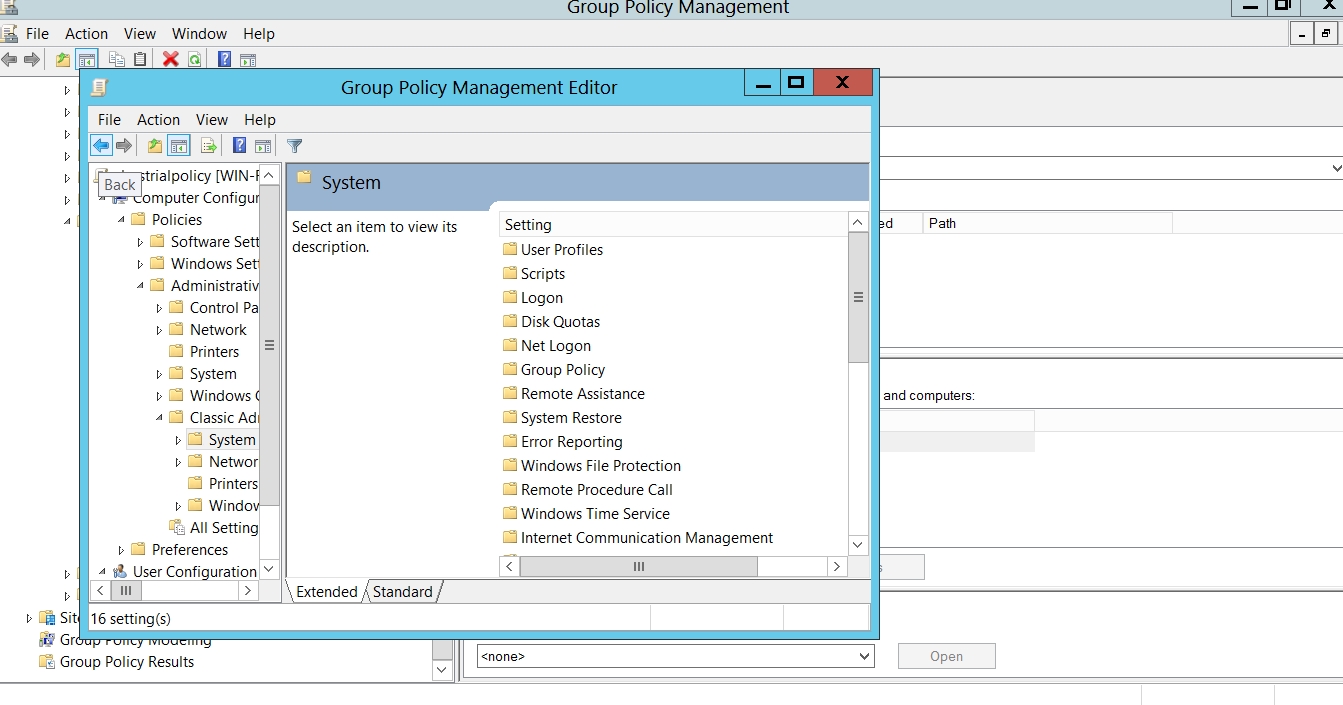Click the Copy icon in main toolbar
Image resolution: width=1343 pixels, height=705 pixels.
(x=117, y=59)
